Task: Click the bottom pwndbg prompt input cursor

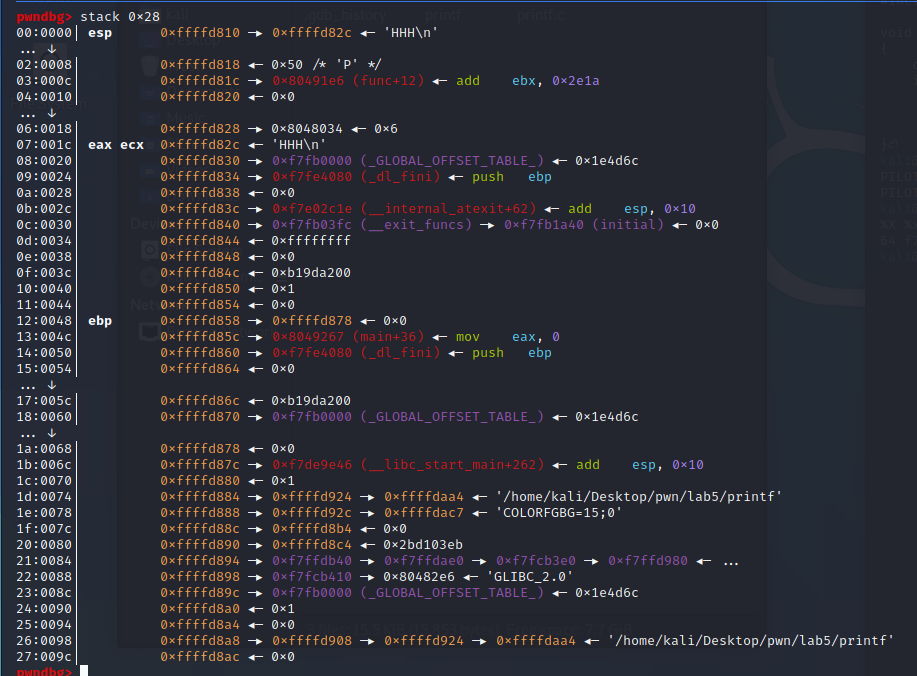Action: pos(84,671)
